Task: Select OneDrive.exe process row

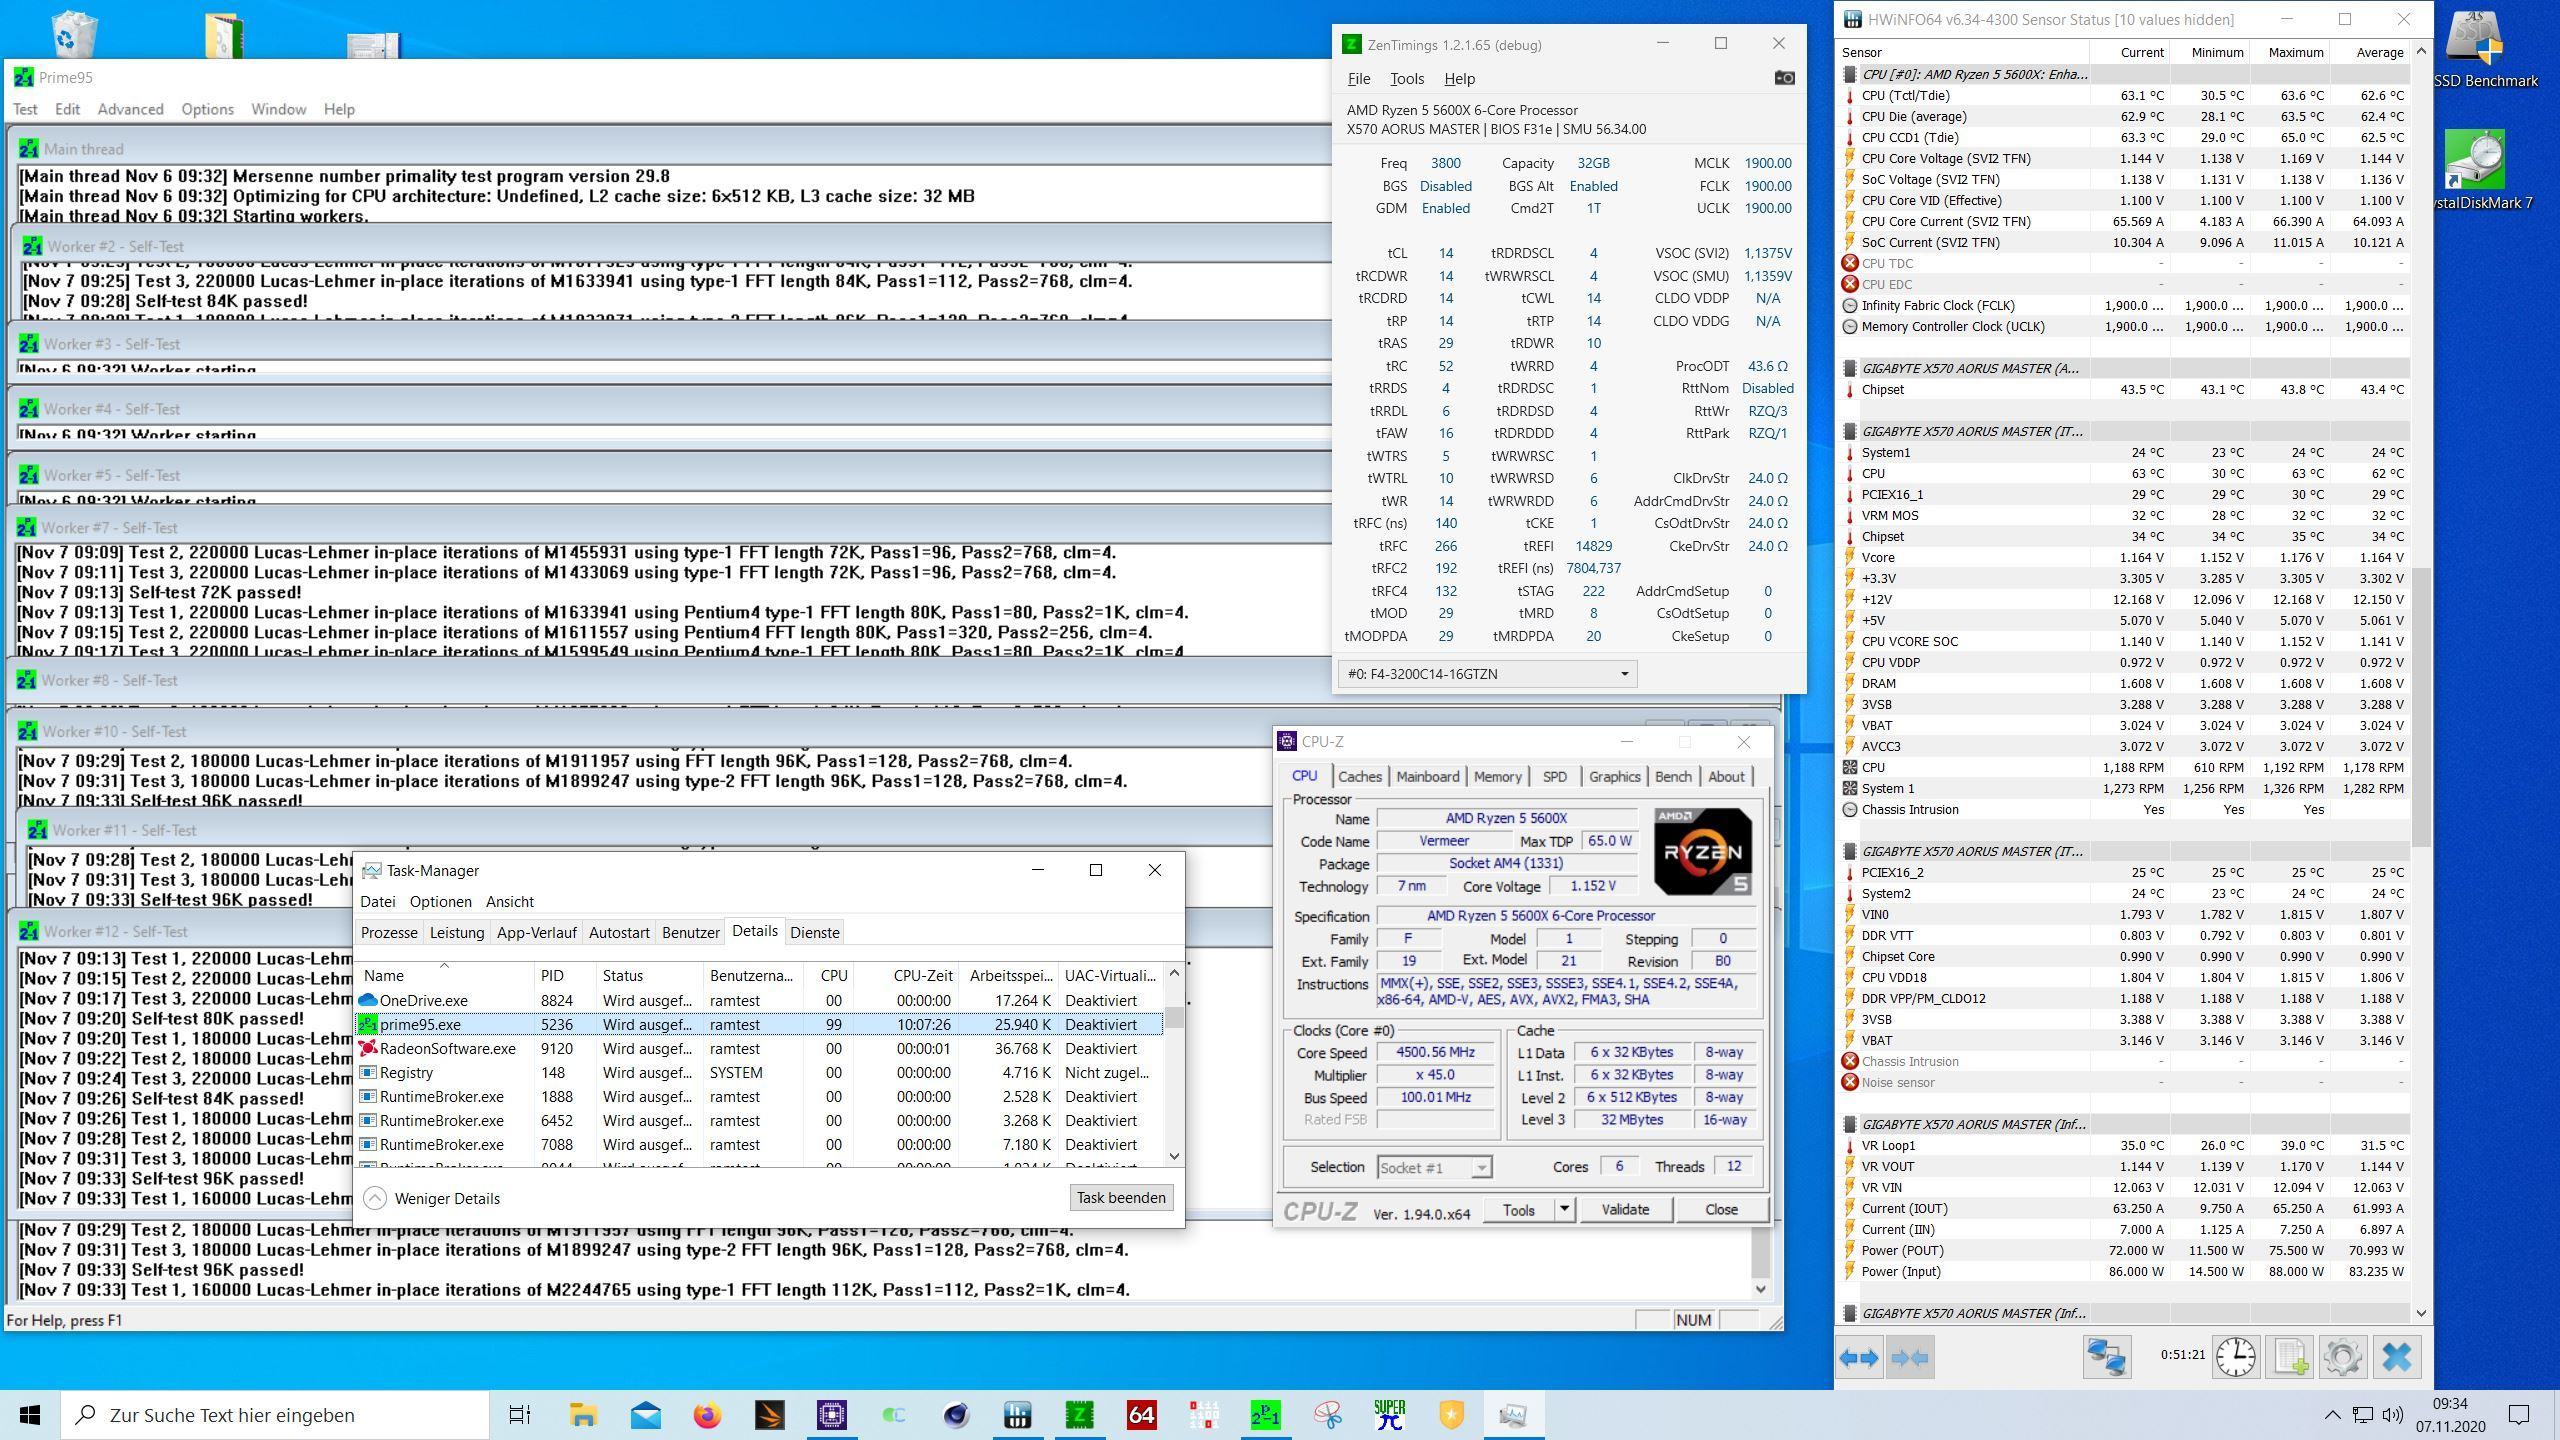Action: pyautogui.click(x=760, y=1000)
